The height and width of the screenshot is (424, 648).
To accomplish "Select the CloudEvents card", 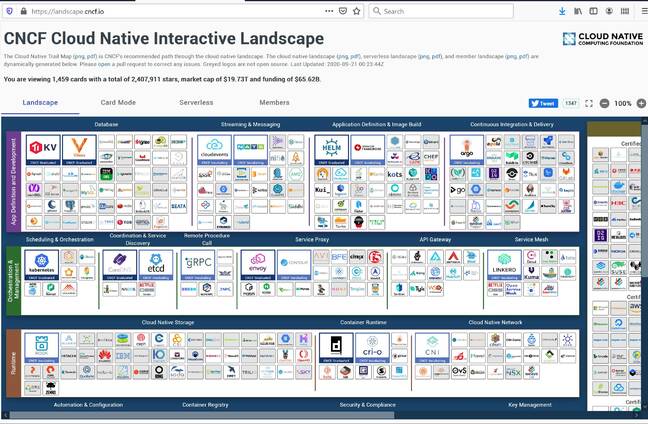I will (x=214, y=150).
